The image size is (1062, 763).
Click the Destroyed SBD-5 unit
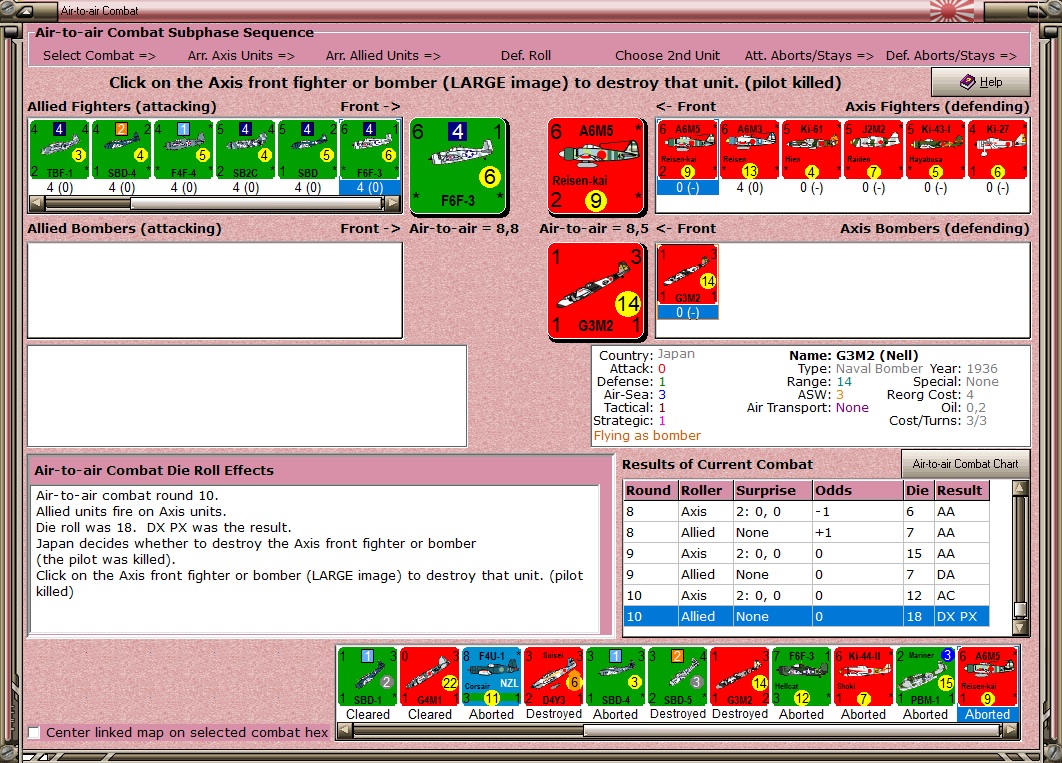[677, 677]
